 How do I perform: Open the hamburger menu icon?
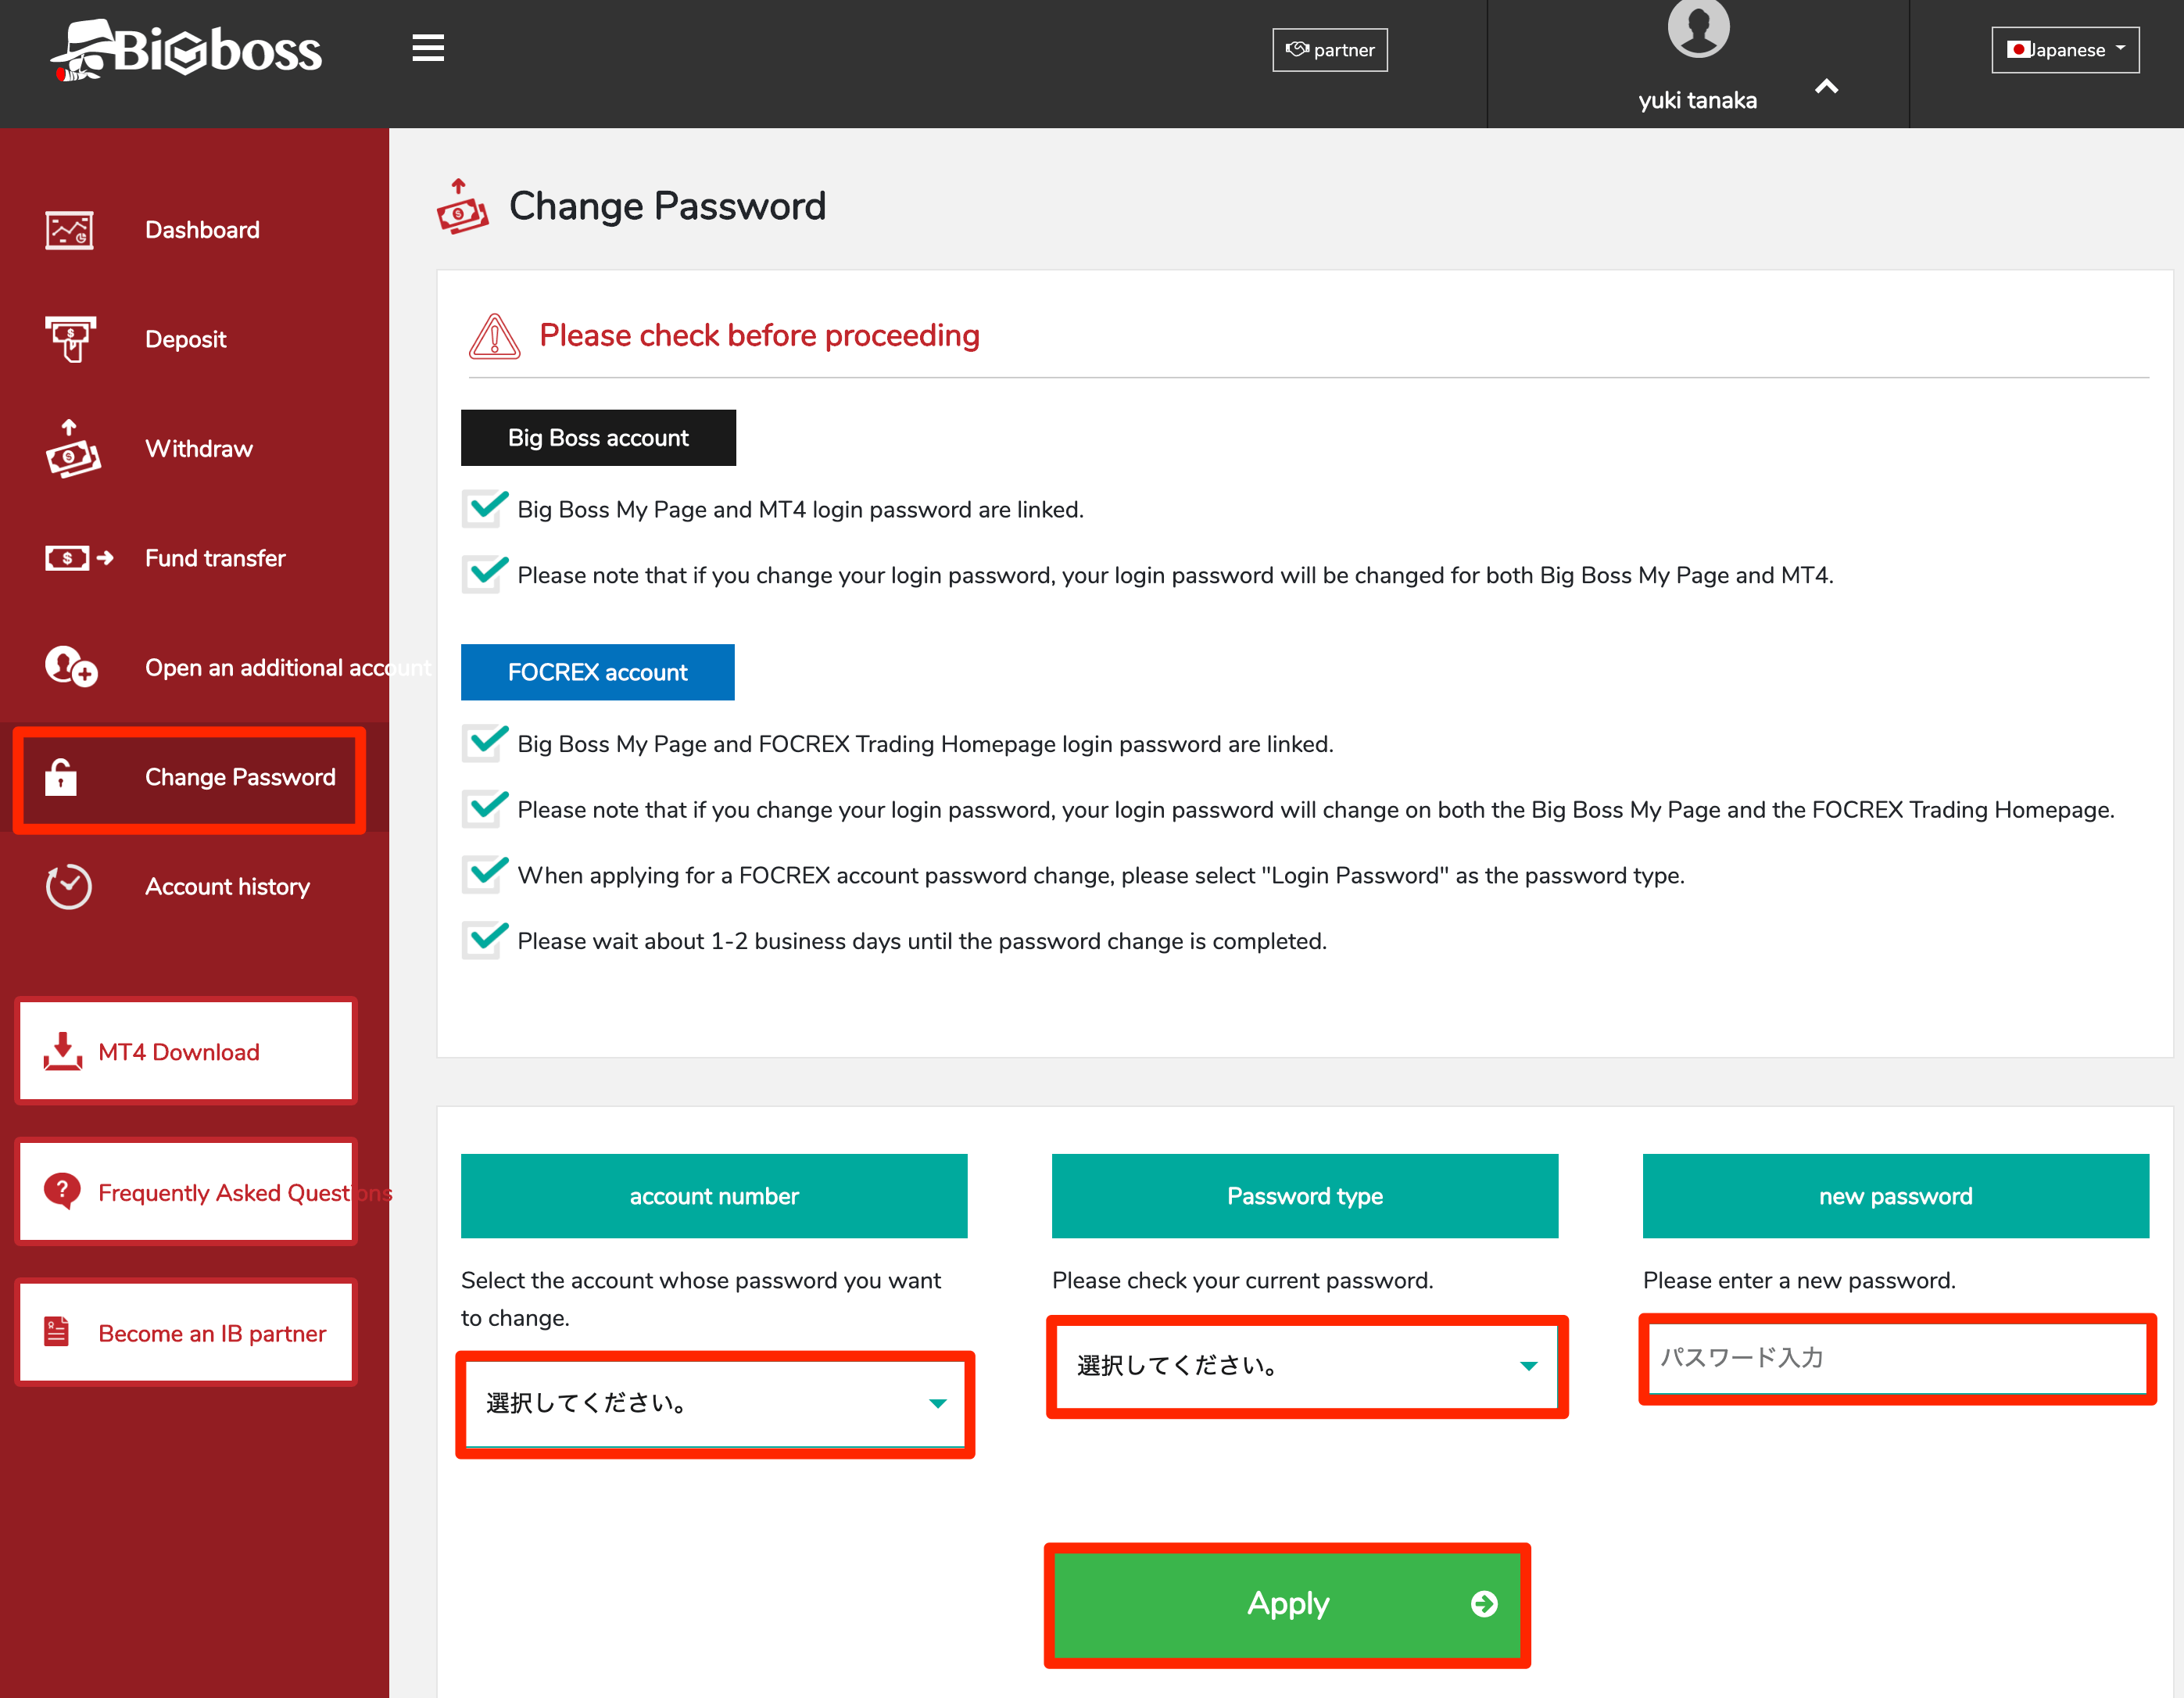click(x=428, y=48)
